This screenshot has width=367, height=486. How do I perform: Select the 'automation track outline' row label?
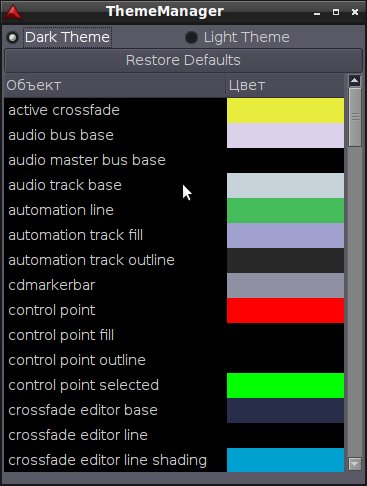[x=91, y=260]
